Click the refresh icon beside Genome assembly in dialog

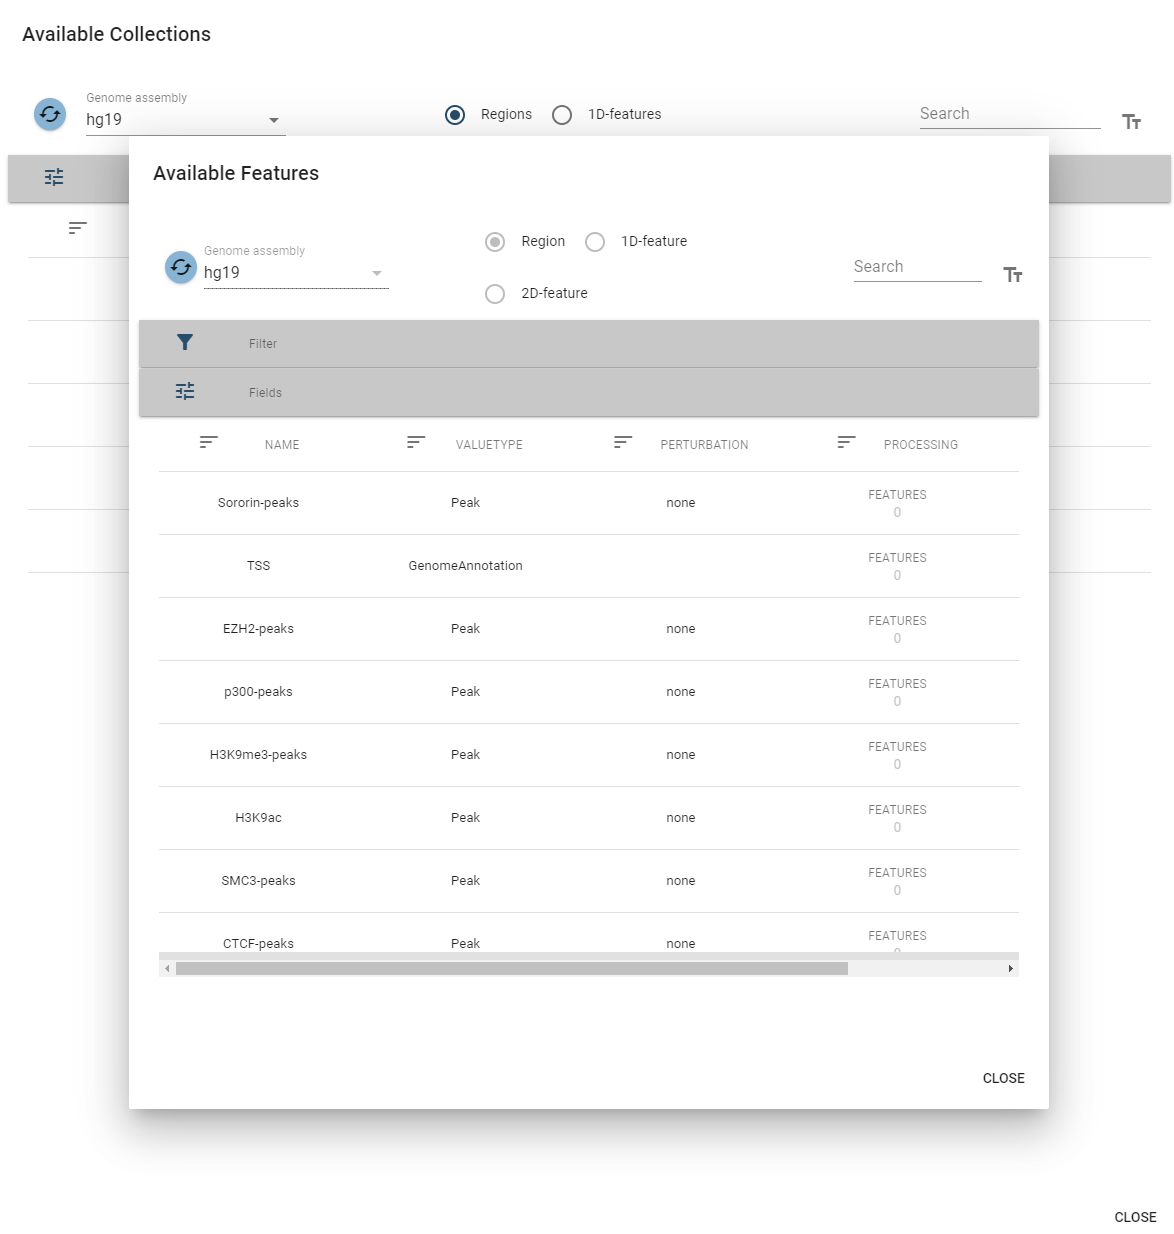[x=180, y=267]
